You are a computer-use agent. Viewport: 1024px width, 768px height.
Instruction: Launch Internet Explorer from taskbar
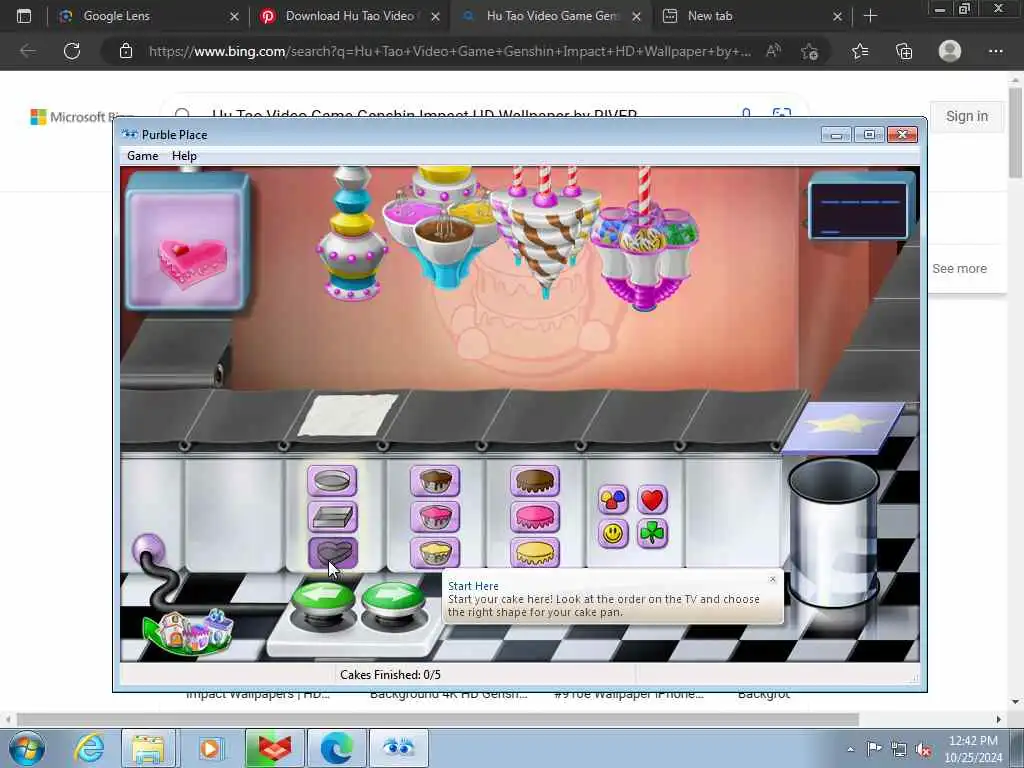pos(89,748)
